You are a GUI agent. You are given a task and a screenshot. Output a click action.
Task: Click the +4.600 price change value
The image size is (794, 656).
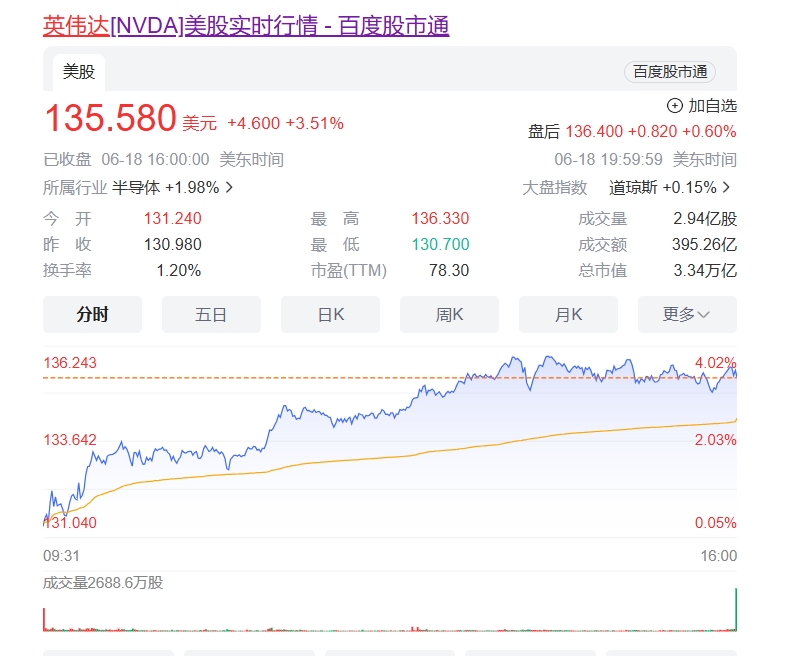[254, 123]
